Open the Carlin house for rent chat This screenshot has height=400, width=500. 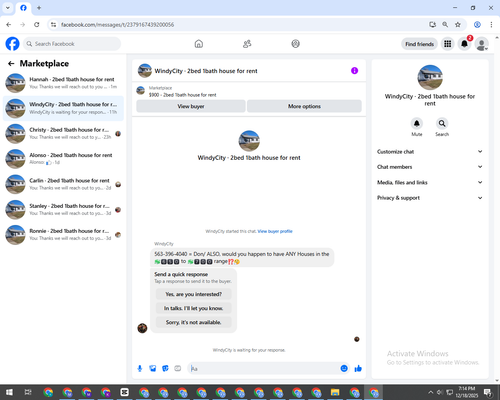(63, 184)
